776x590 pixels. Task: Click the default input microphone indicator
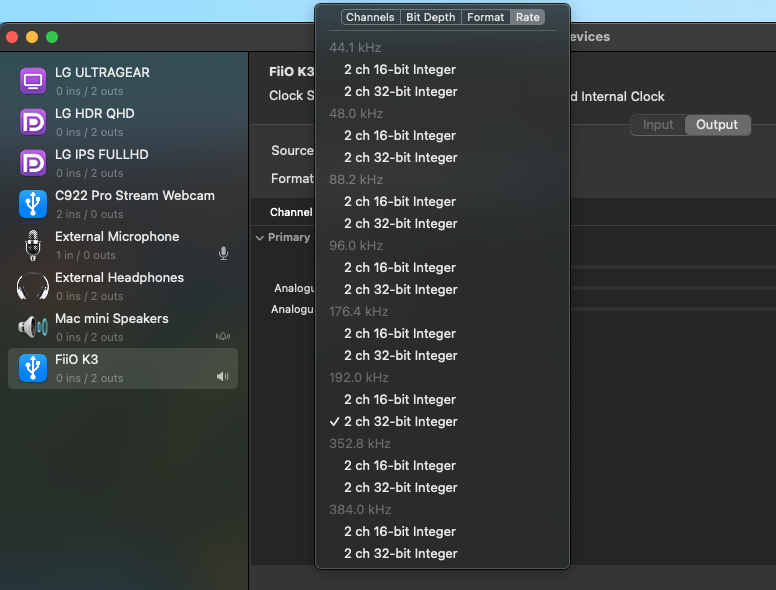click(x=224, y=253)
